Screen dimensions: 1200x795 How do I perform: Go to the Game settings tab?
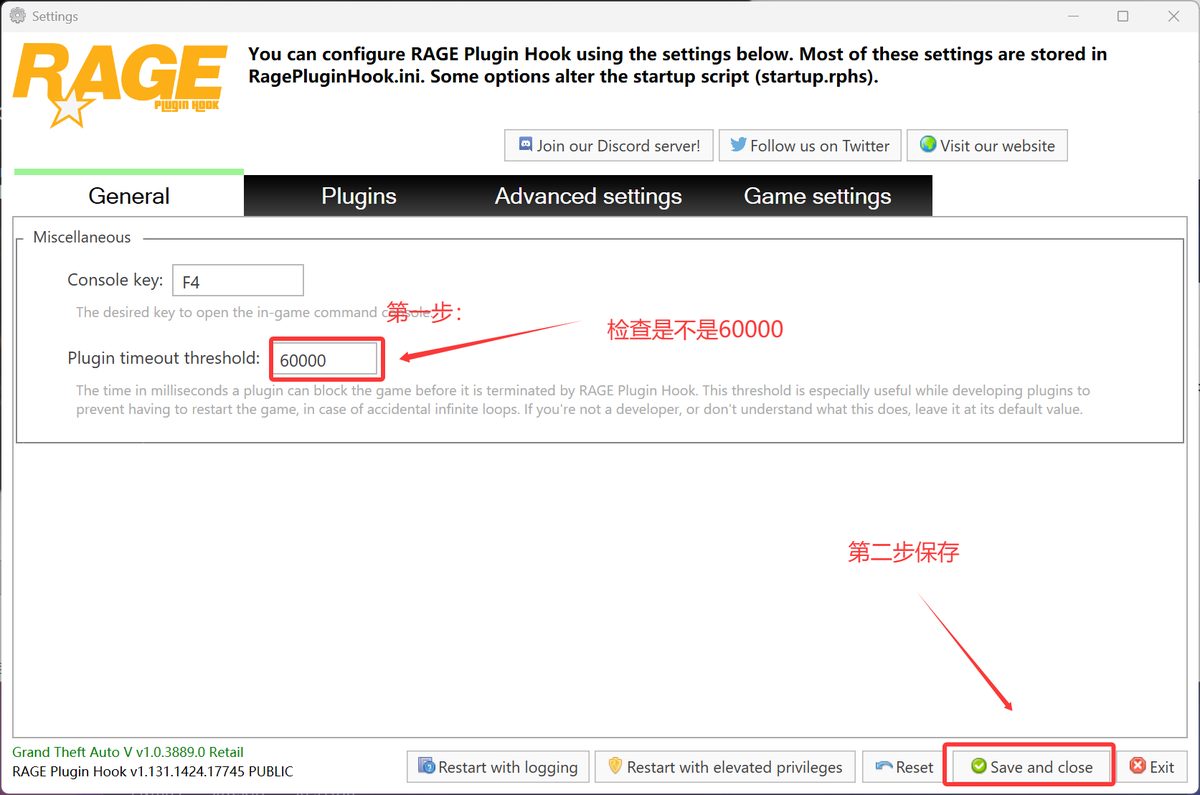click(x=818, y=196)
